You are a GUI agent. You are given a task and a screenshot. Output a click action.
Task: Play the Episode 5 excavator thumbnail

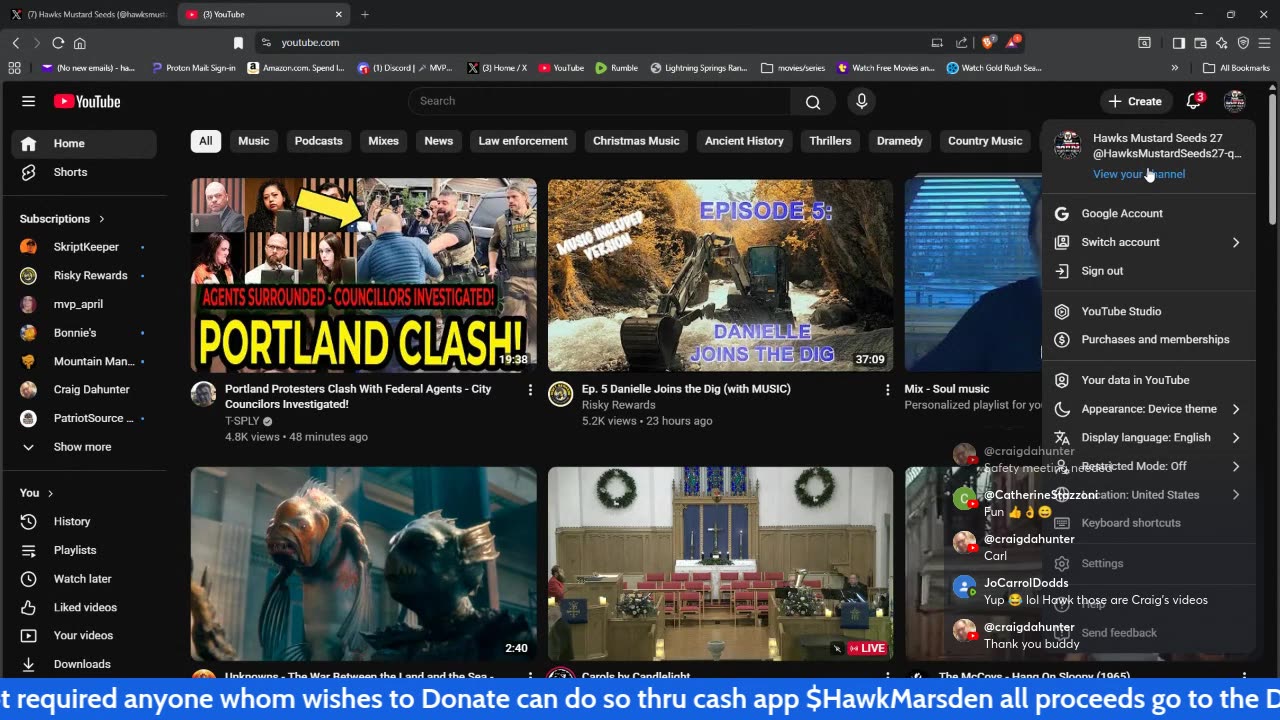coord(720,275)
